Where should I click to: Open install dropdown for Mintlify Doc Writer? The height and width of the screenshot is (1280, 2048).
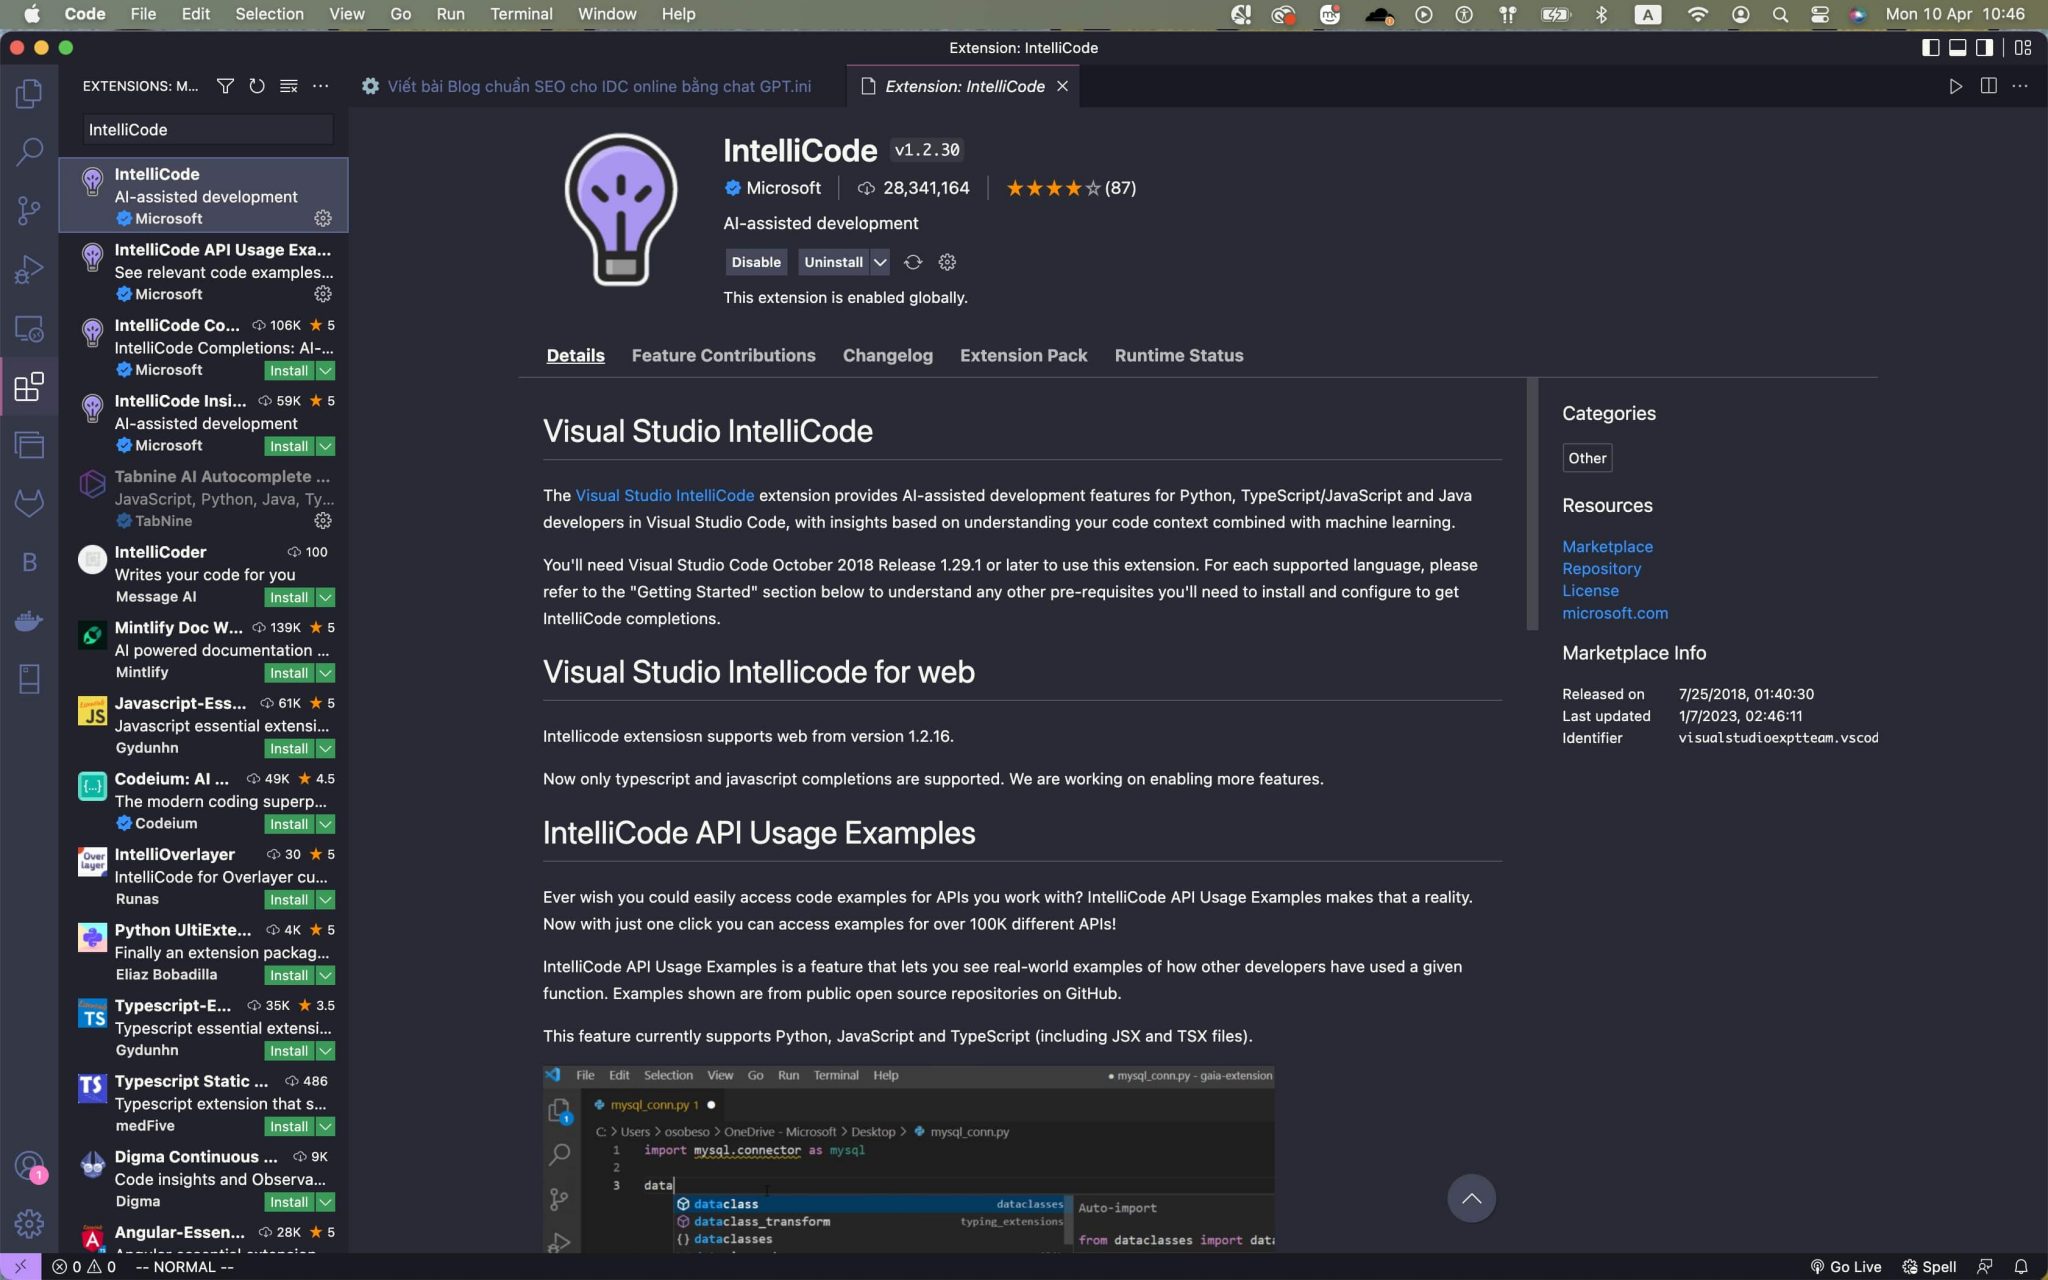tap(326, 673)
